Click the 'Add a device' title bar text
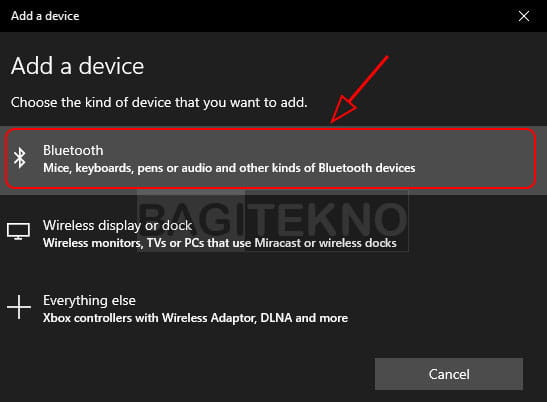 tap(45, 16)
